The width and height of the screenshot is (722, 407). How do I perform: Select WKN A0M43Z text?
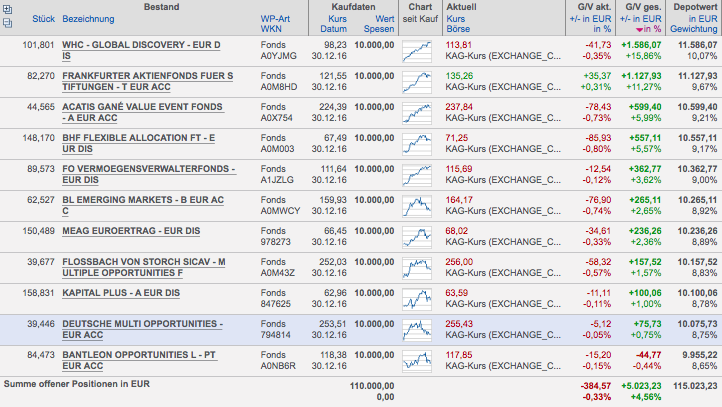coord(278,273)
